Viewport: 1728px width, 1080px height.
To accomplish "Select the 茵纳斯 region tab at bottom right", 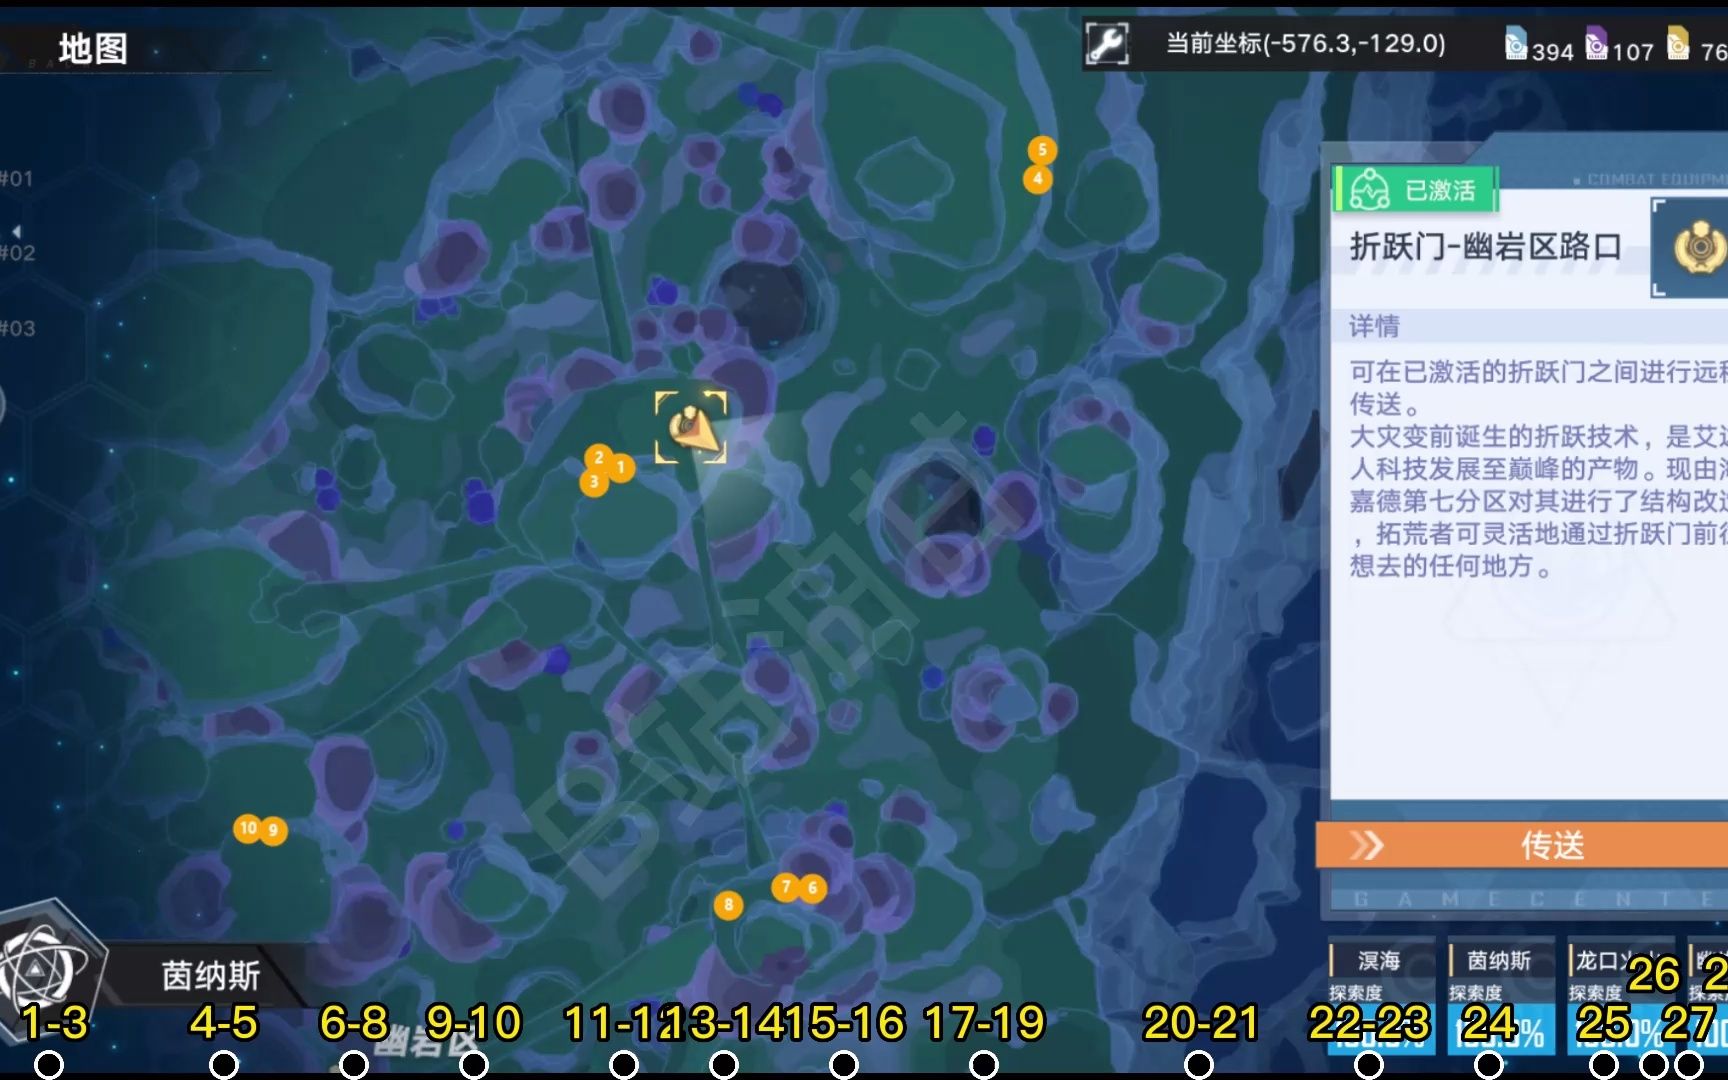I will coord(1498,962).
